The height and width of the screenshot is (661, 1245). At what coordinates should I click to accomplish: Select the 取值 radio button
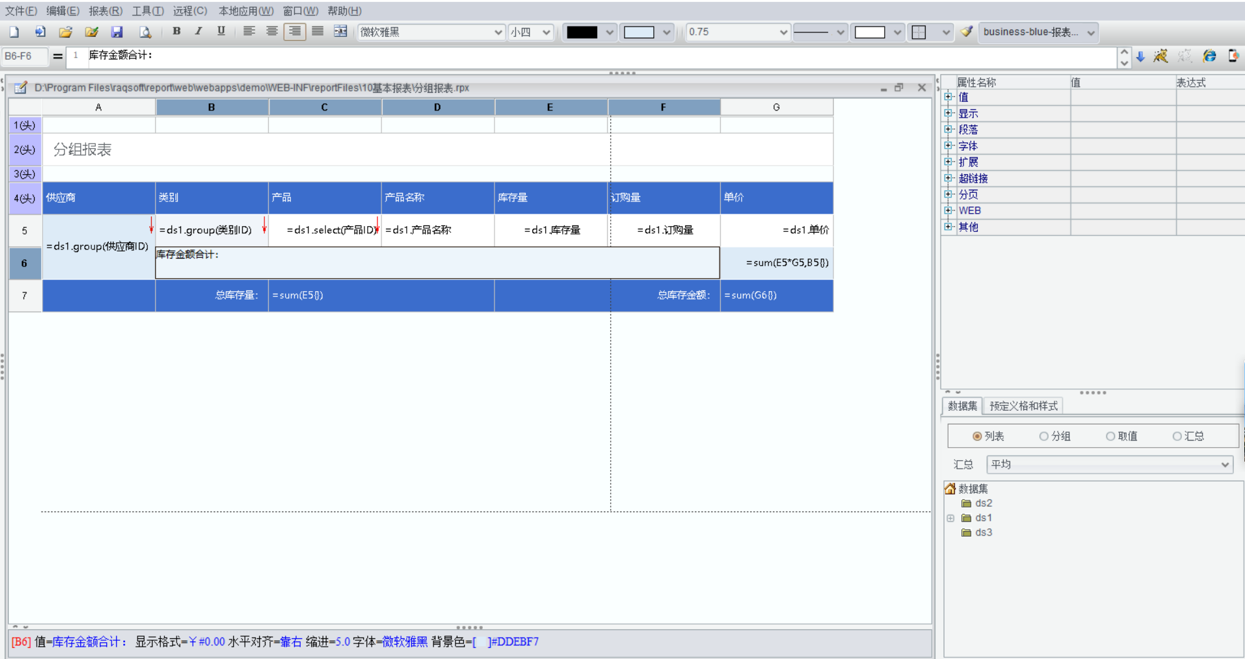[1110, 436]
